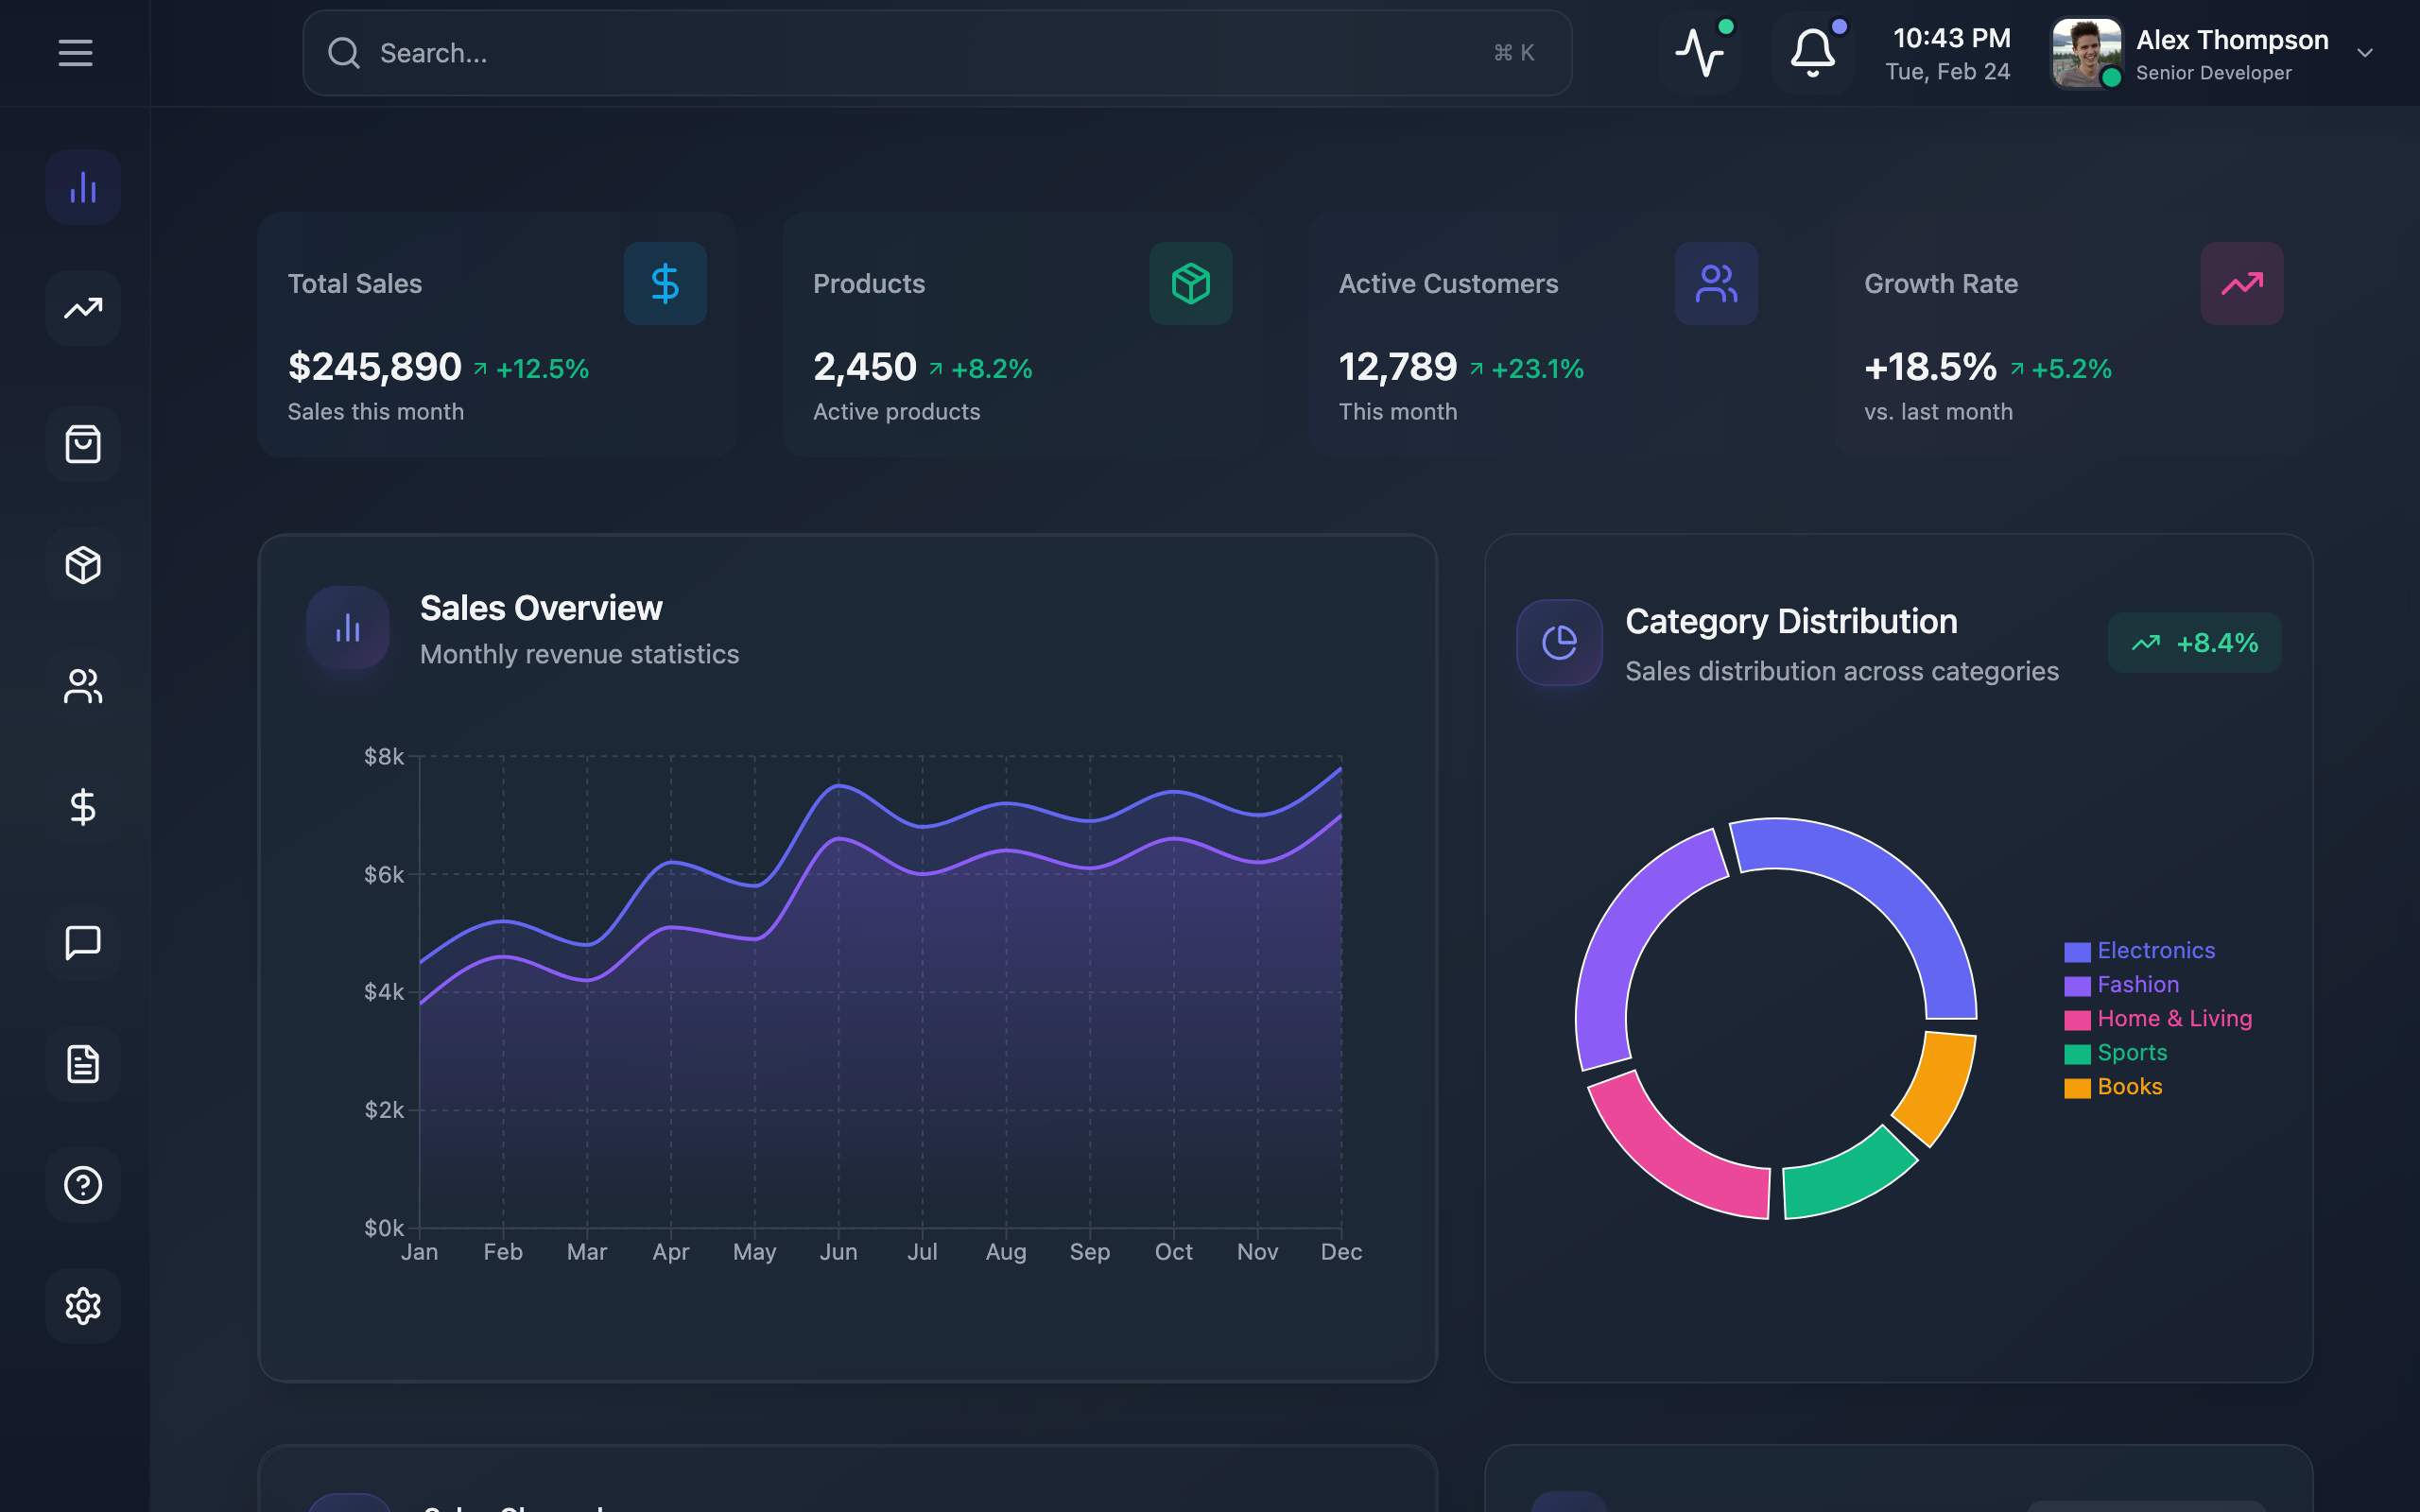
Task: Select the products package icon in sidebar
Action: tap(82, 565)
